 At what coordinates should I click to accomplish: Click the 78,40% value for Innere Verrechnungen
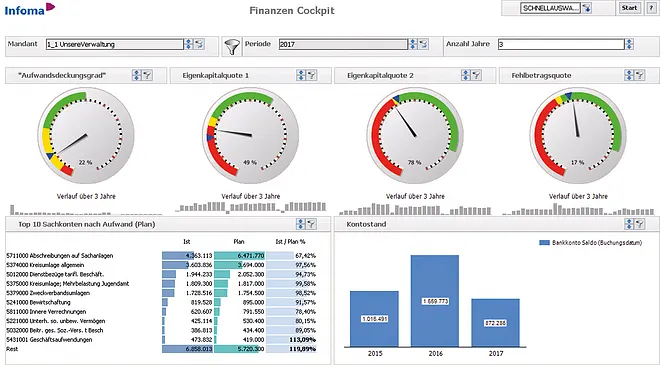[x=305, y=312]
